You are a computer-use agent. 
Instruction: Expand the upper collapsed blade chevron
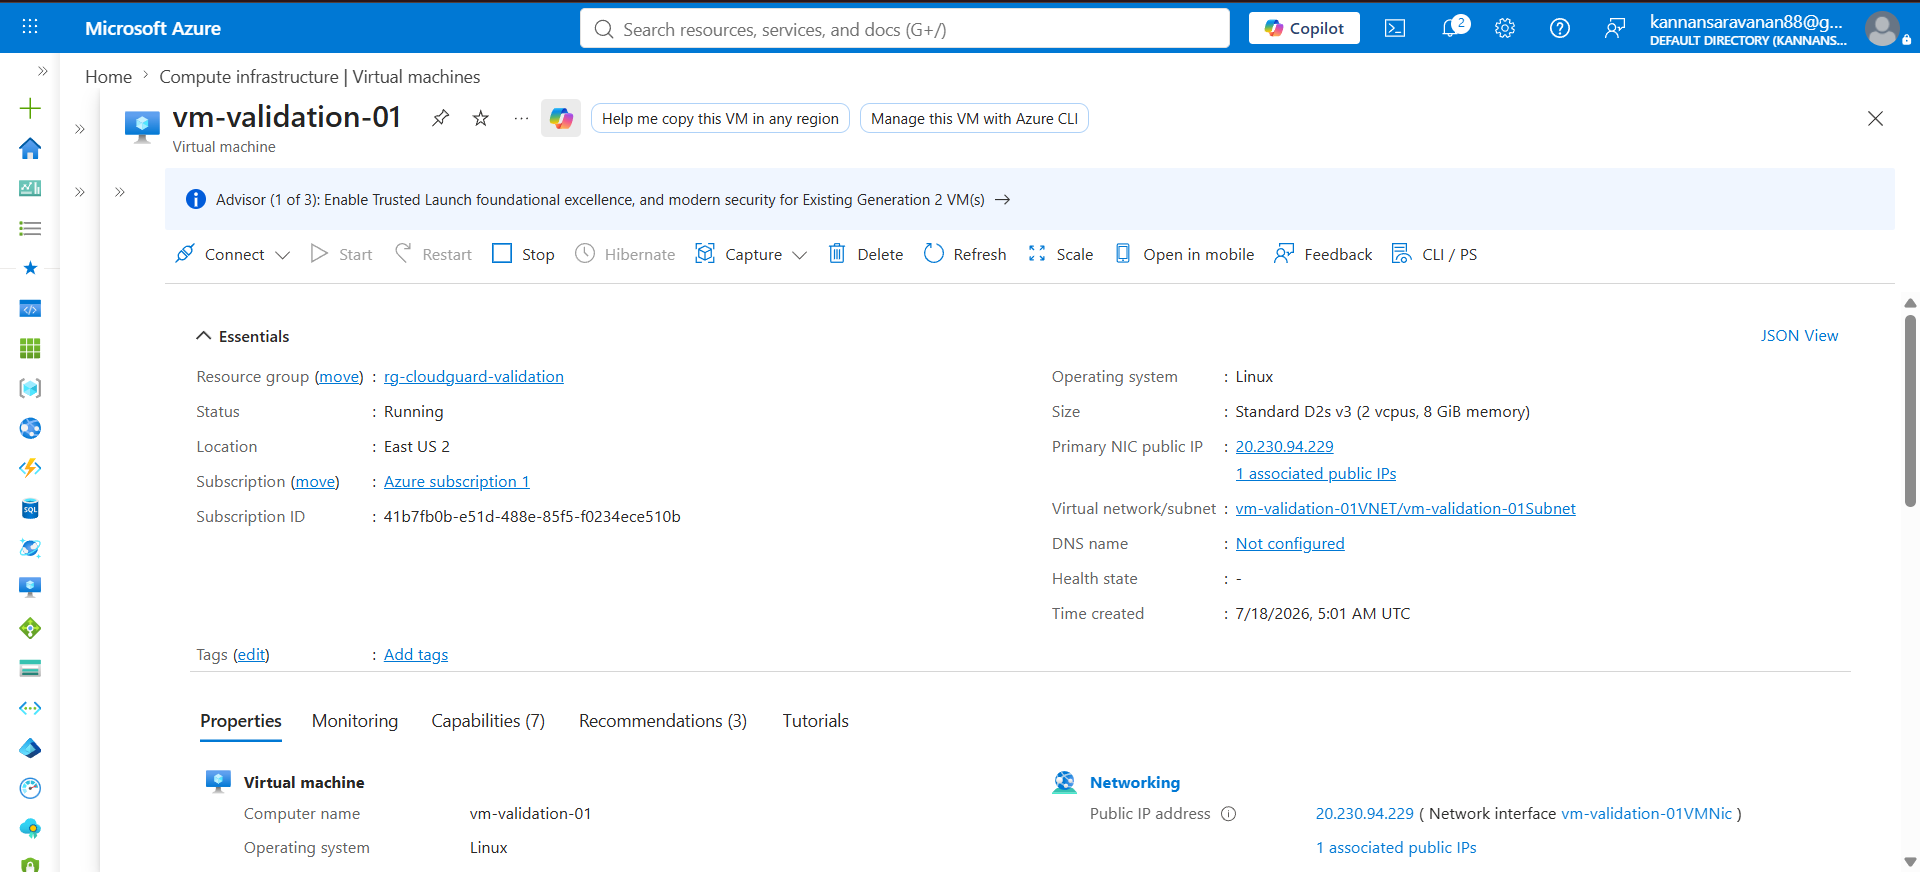pos(80,129)
